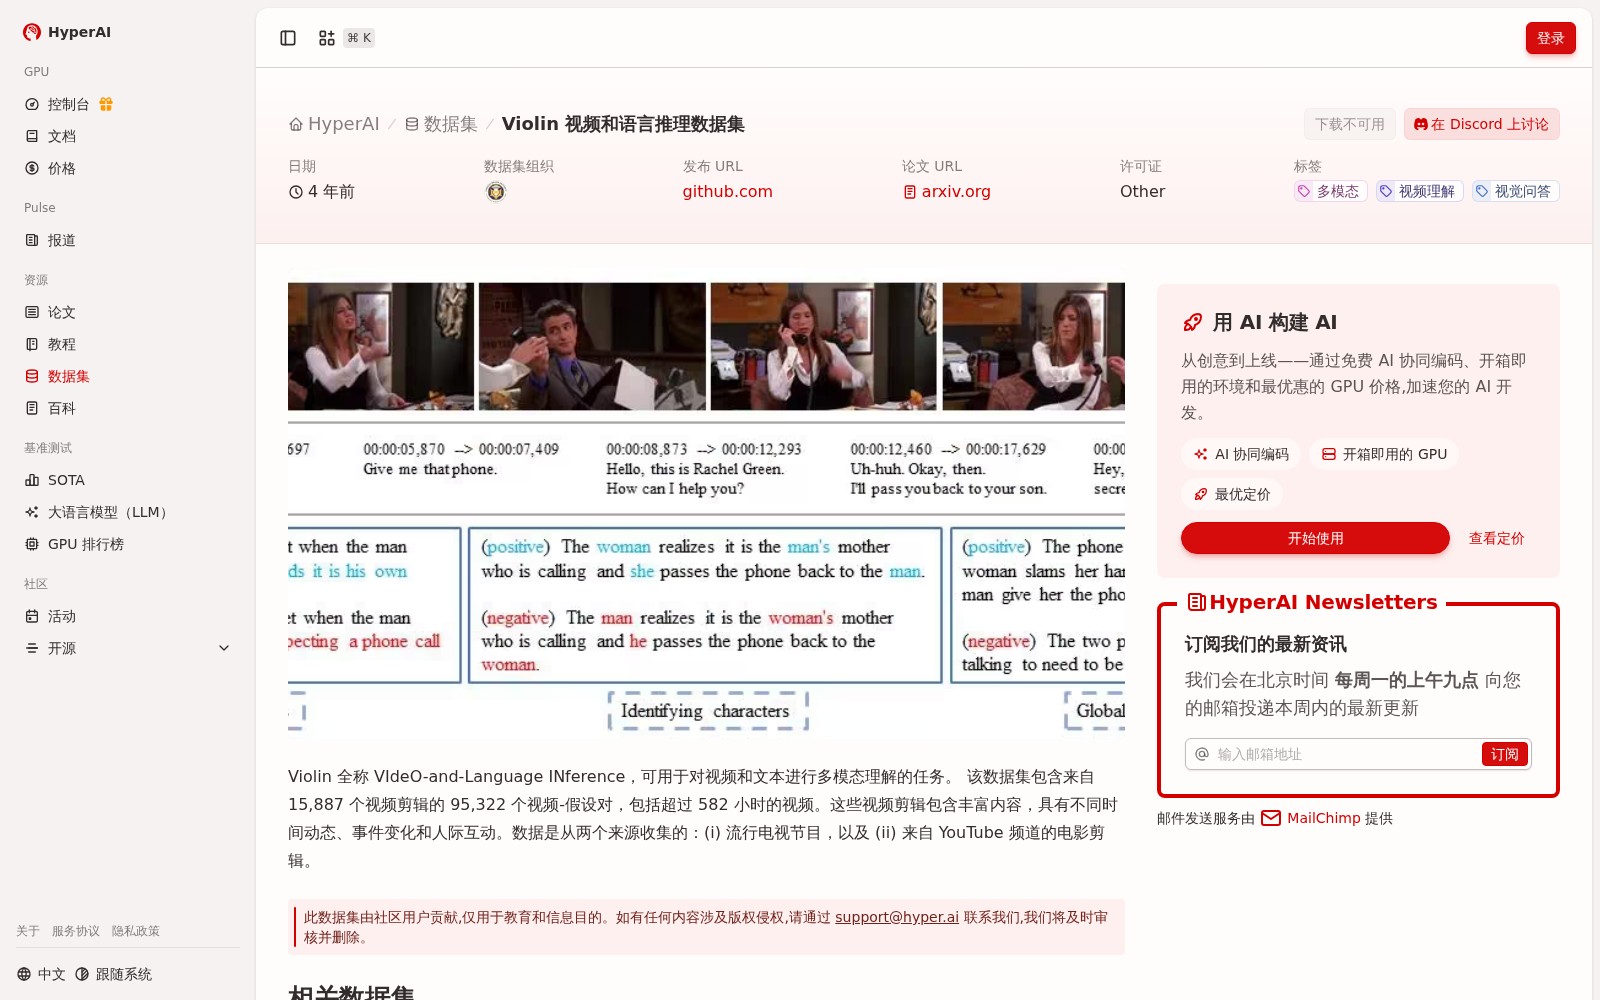The height and width of the screenshot is (1000, 1600).
Task: Click the 最优定价 chip
Action: coord(1232,494)
